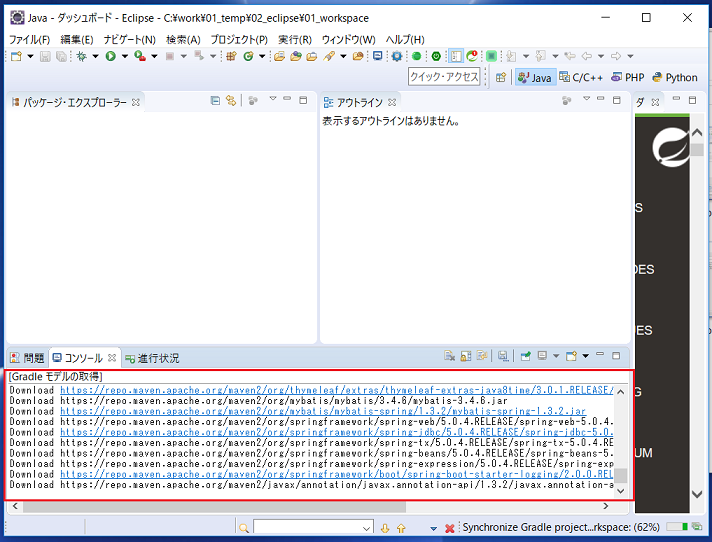Open the ナビゲート(N) menu
Screen dimensions: 712x542
129,40
